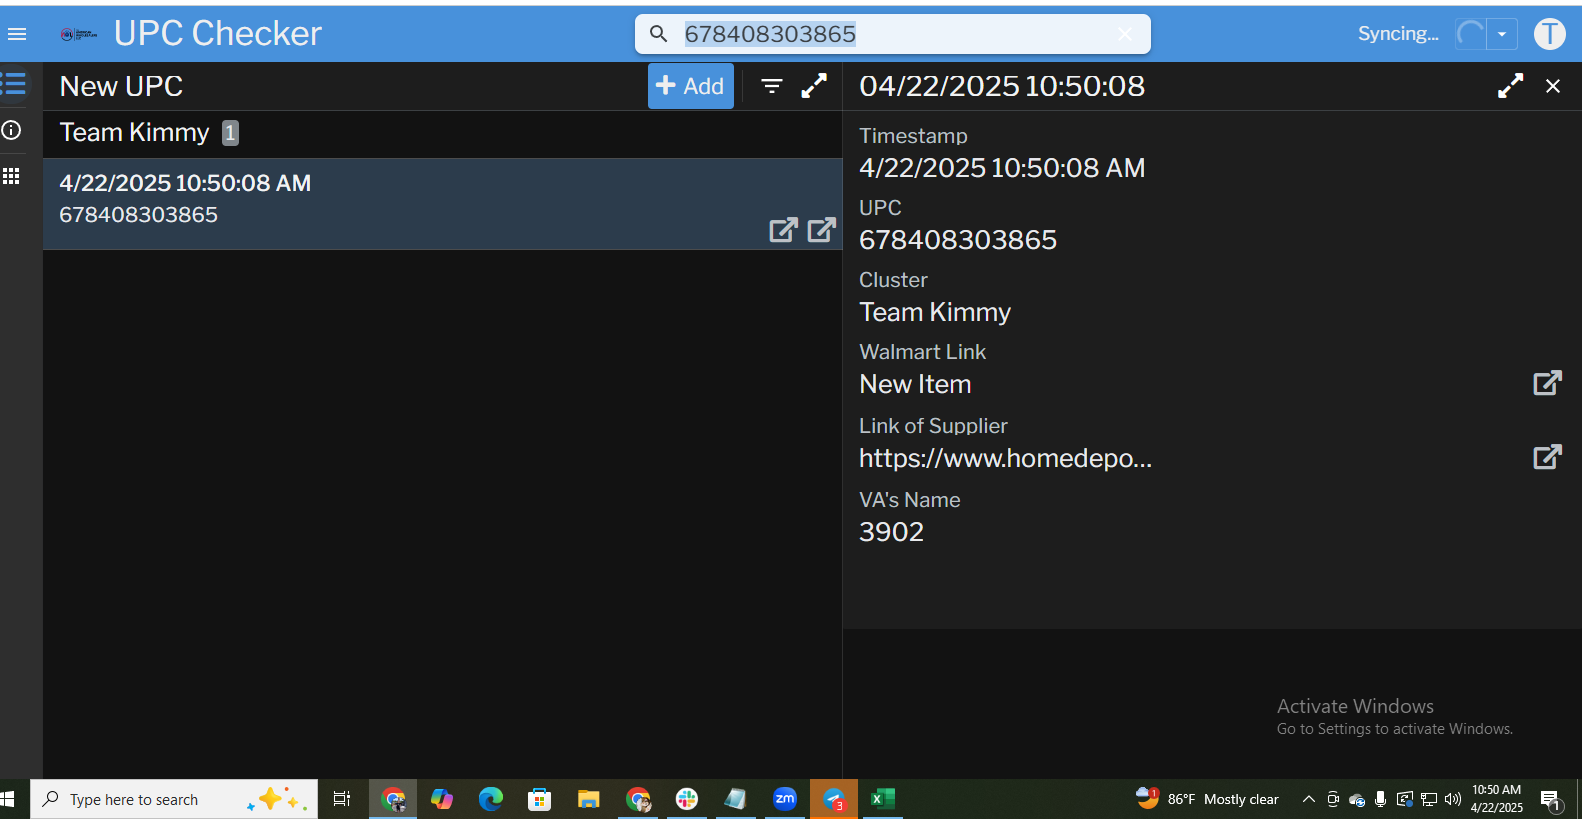Open Excel from the Windows taskbar
The height and width of the screenshot is (819, 1582).
point(882,799)
